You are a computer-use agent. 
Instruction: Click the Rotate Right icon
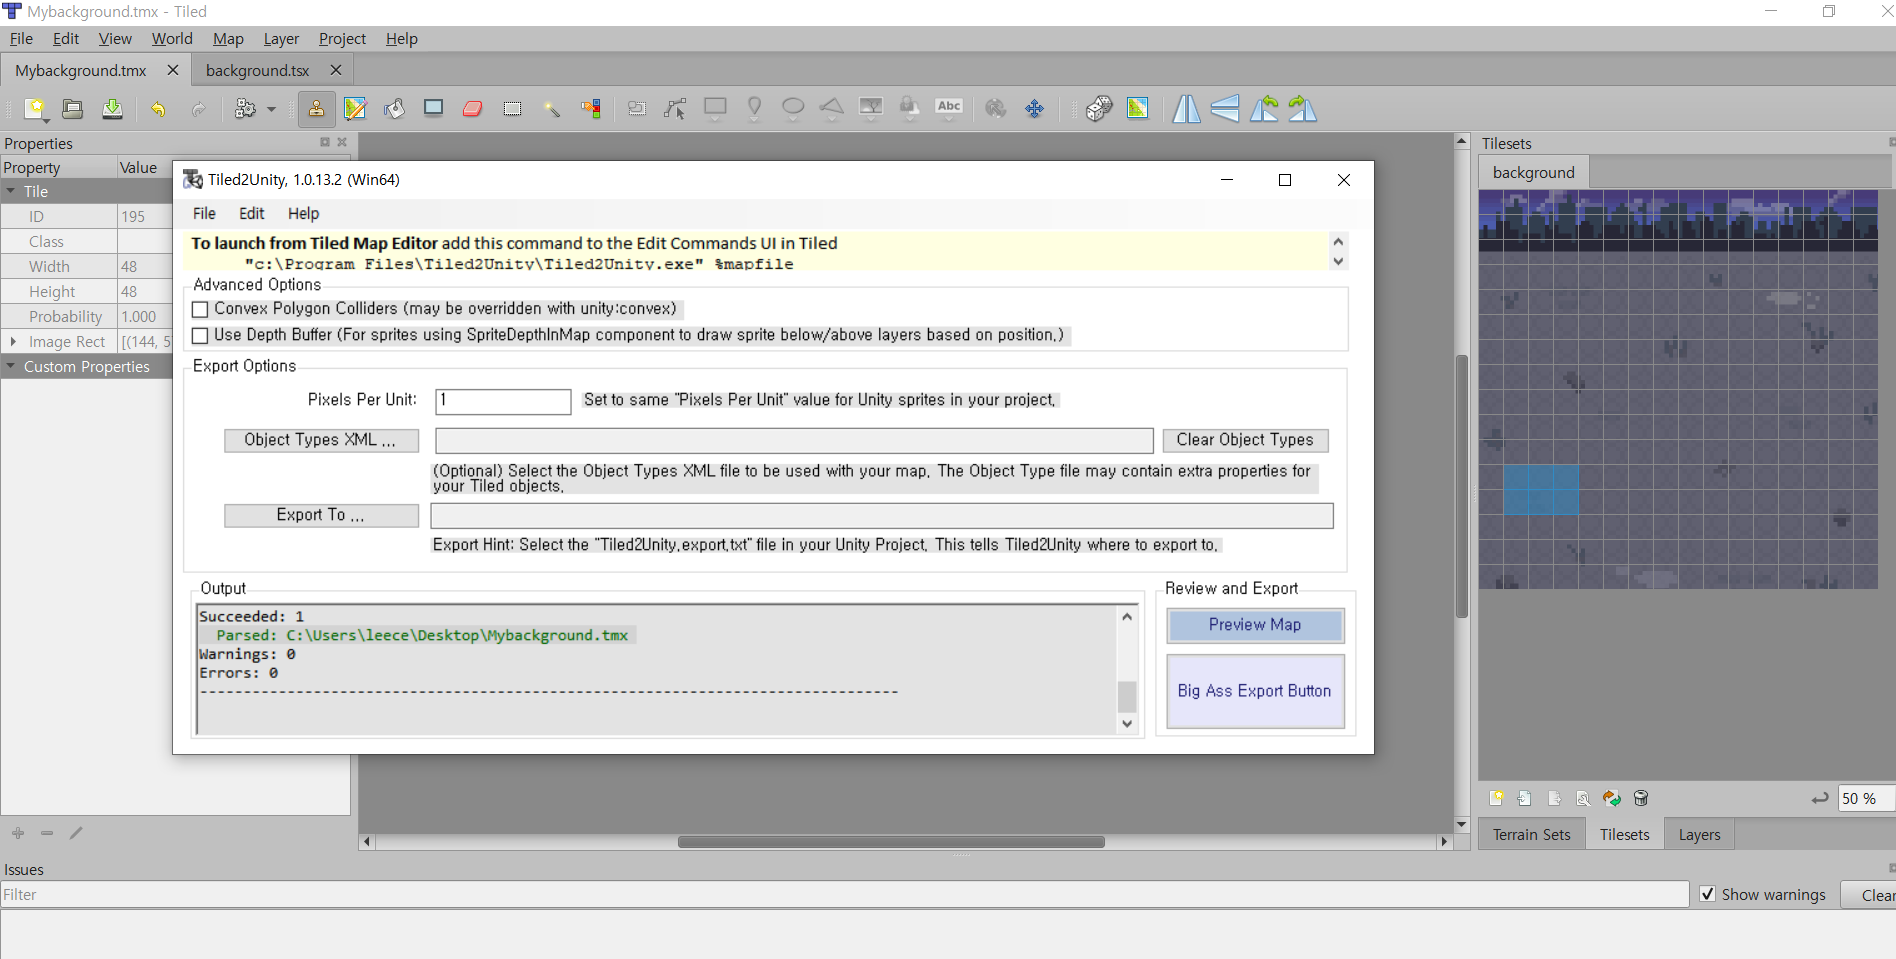coord(1303,109)
